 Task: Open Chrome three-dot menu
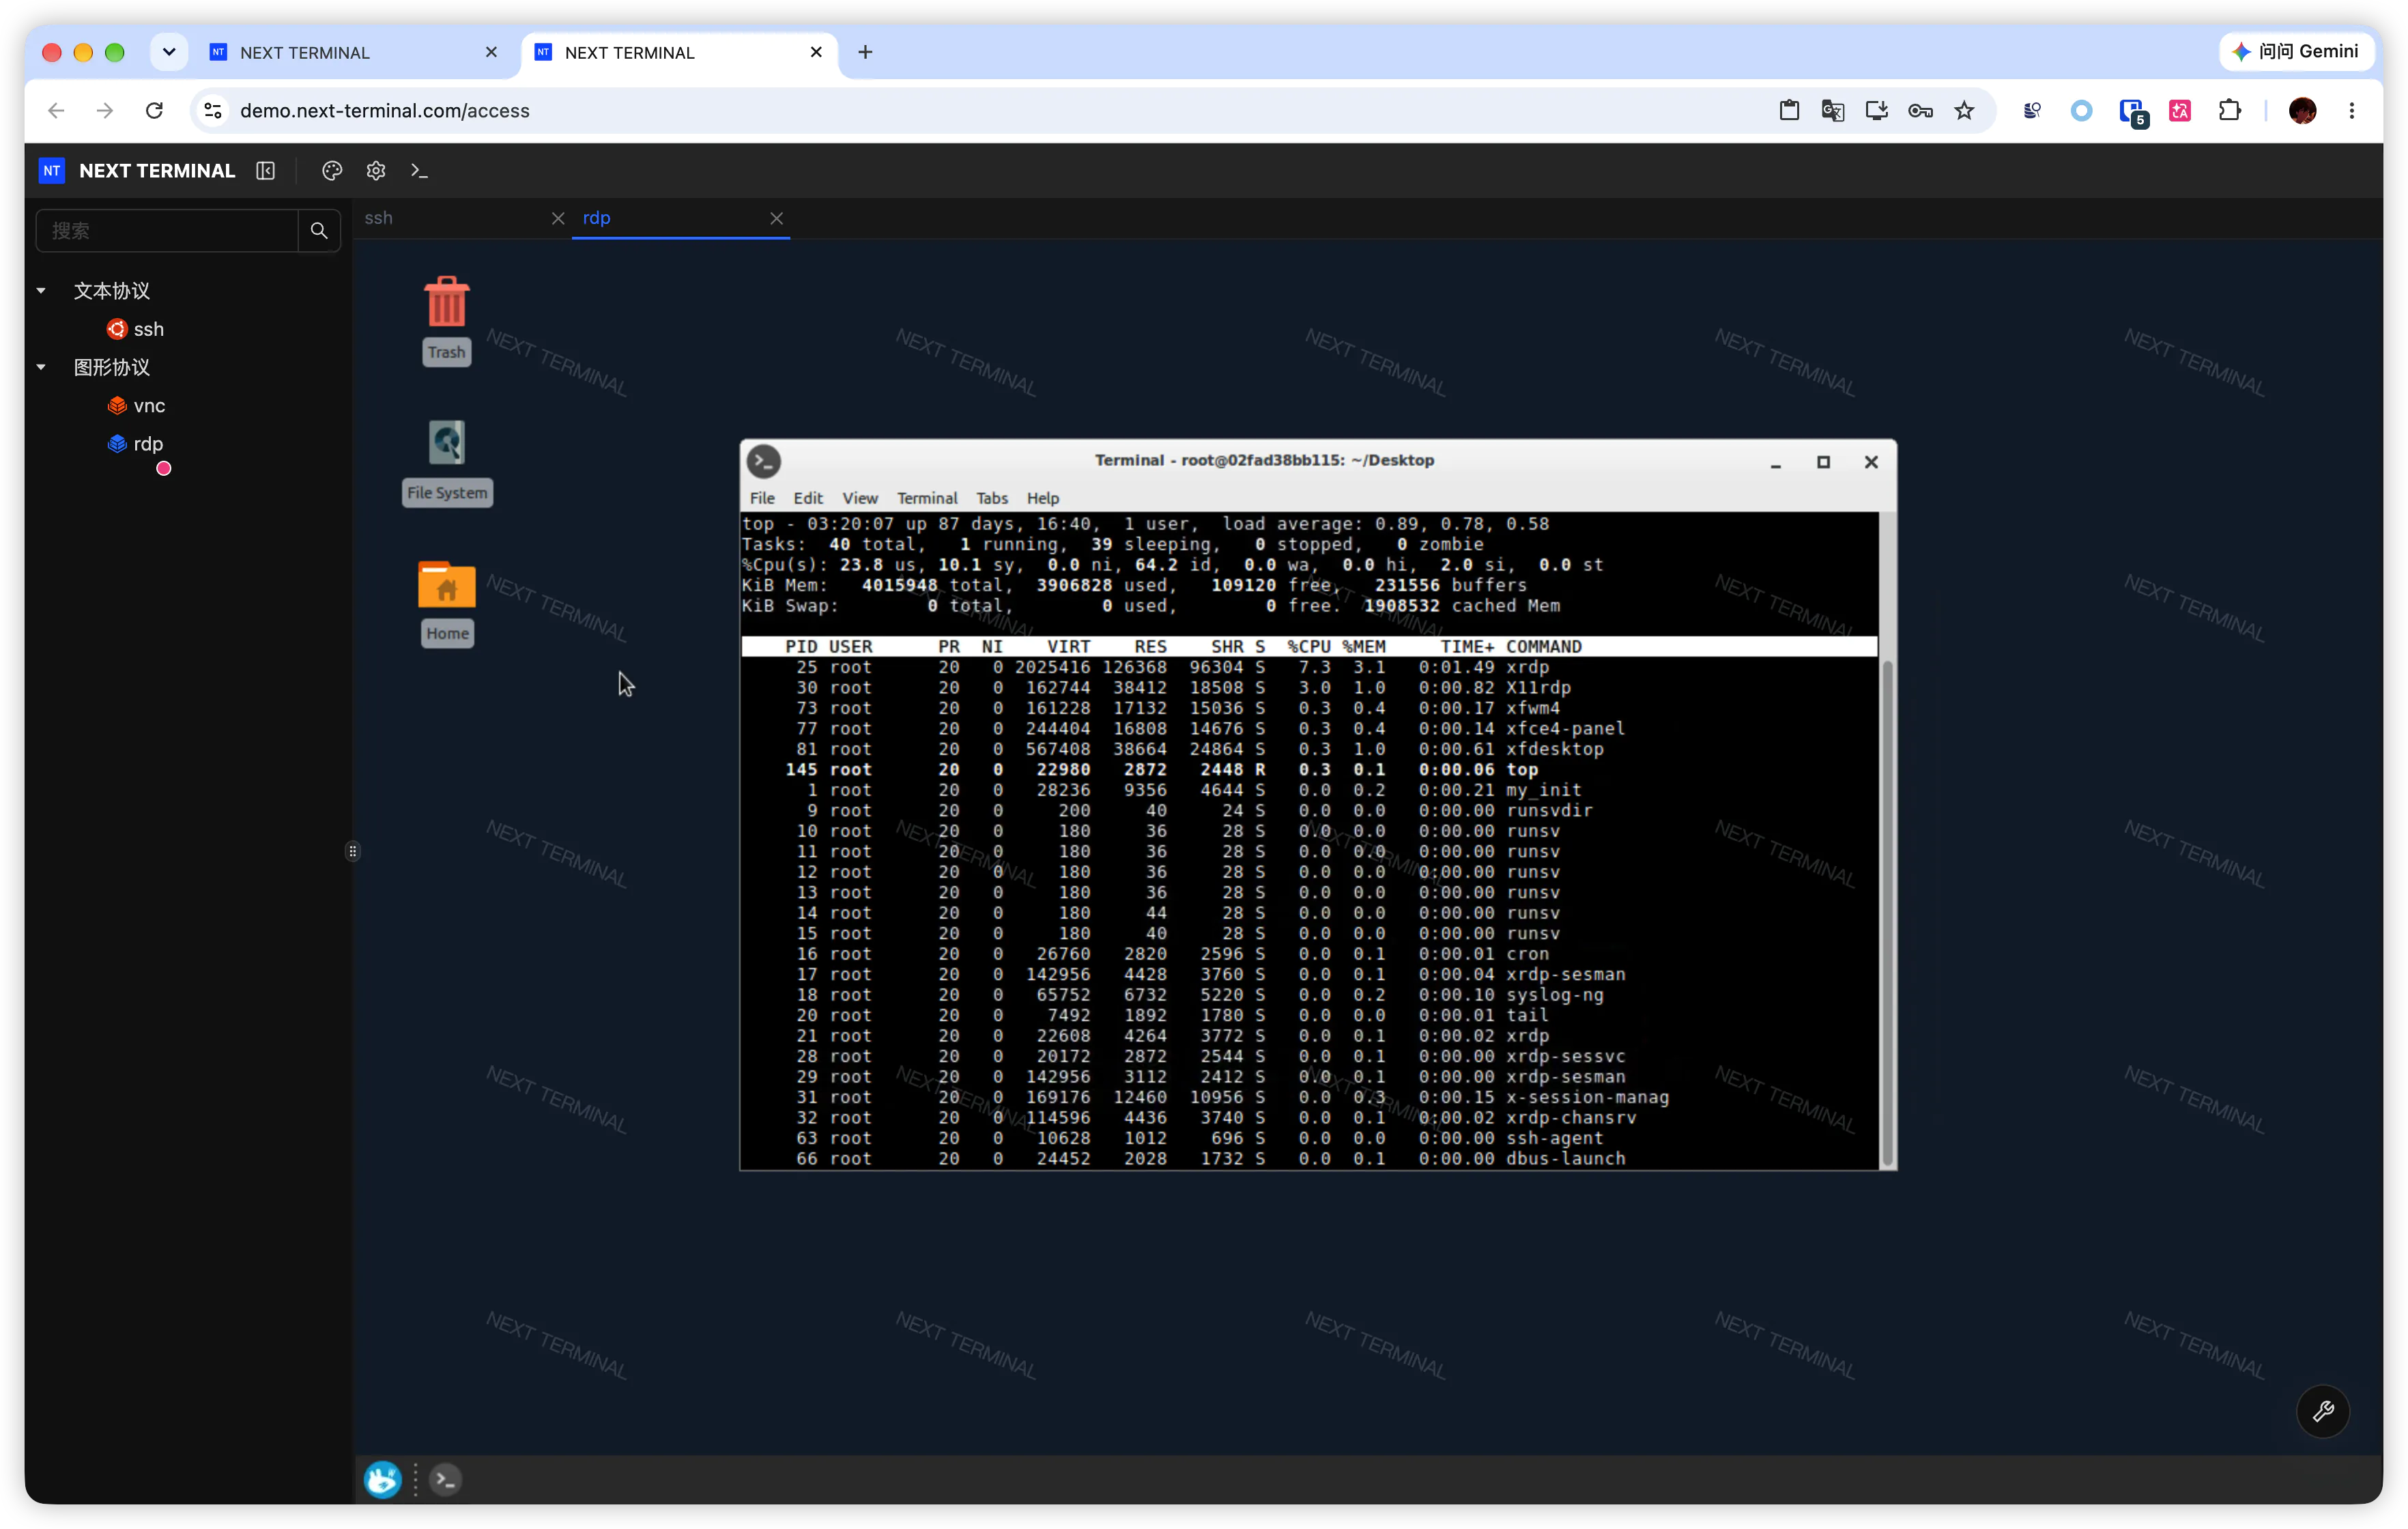tap(2352, 111)
